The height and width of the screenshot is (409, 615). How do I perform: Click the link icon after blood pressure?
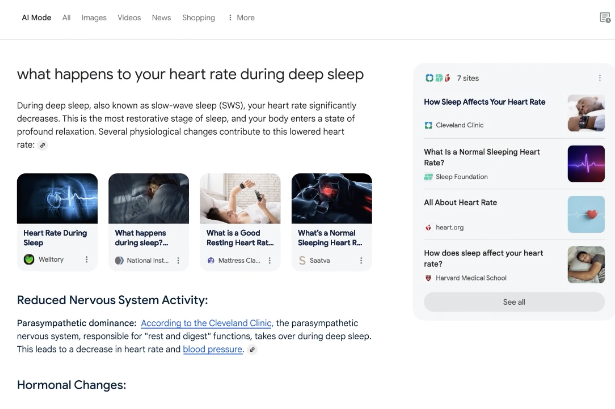(x=252, y=350)
